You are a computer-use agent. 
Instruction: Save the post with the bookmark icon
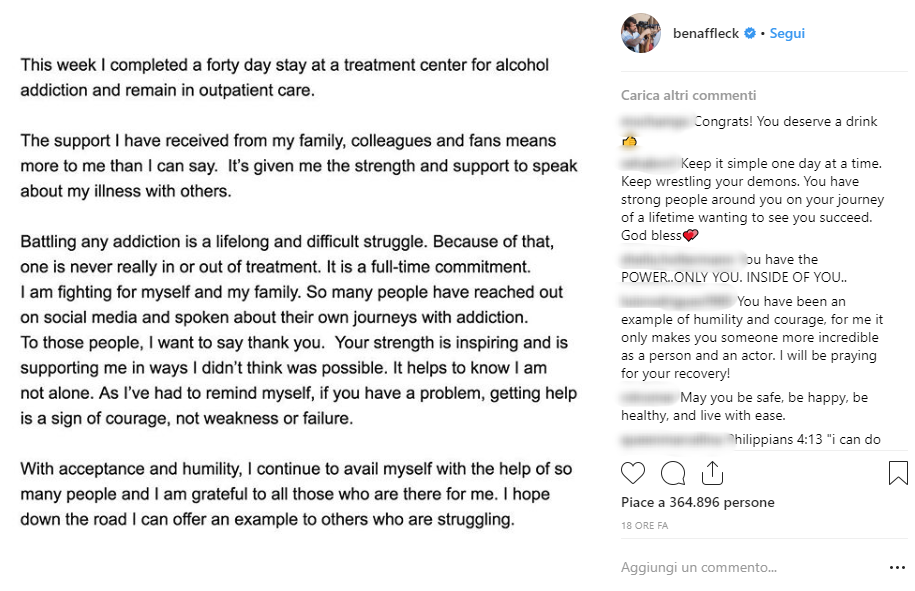click(x=897, y=473)
